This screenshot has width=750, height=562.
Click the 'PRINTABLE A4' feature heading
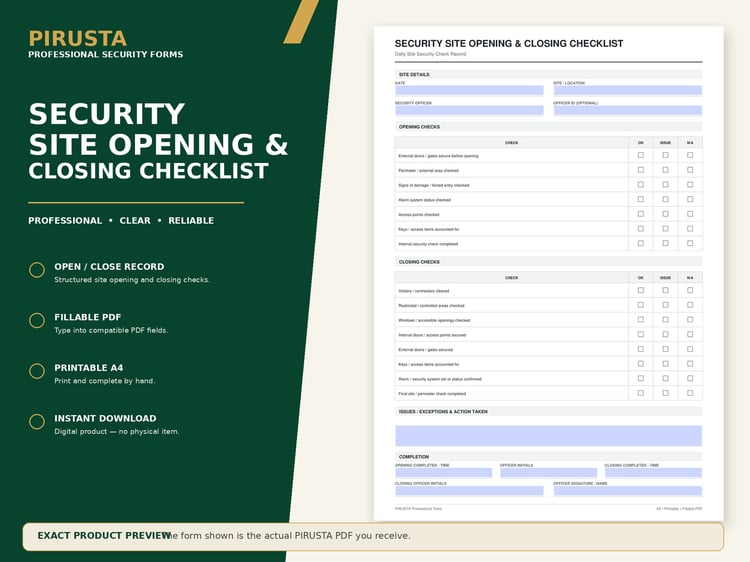click(88, 368)
